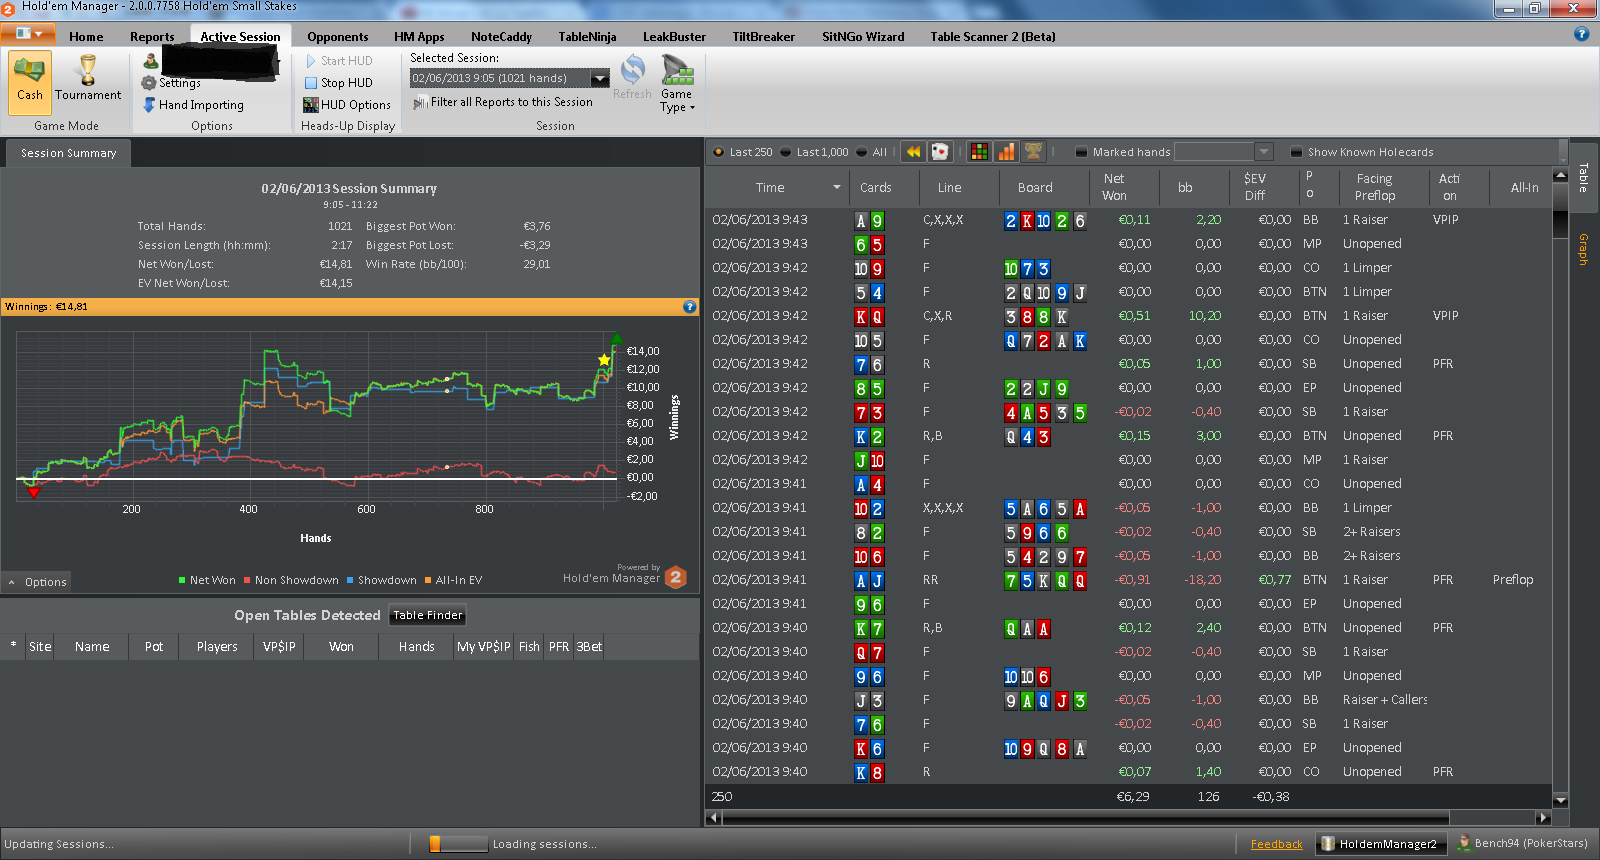Open the help icon on Winnings bar
This screenshot has height=860, width=1600.
tap(689, 307)
